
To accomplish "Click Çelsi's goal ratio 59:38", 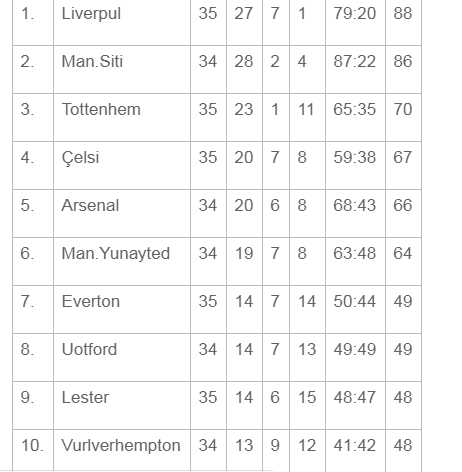I will click(x=355, y=158).
